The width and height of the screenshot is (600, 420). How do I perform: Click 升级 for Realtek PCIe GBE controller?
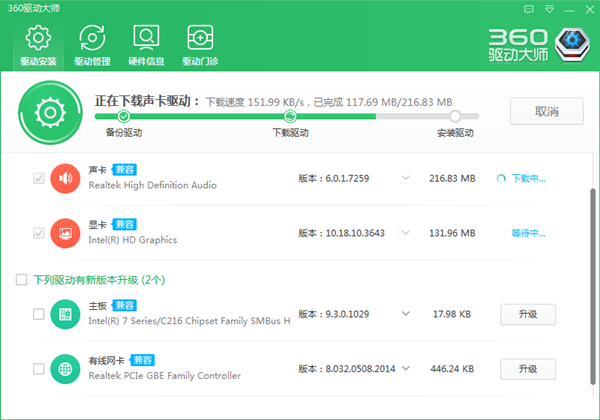tap(528, 370)
